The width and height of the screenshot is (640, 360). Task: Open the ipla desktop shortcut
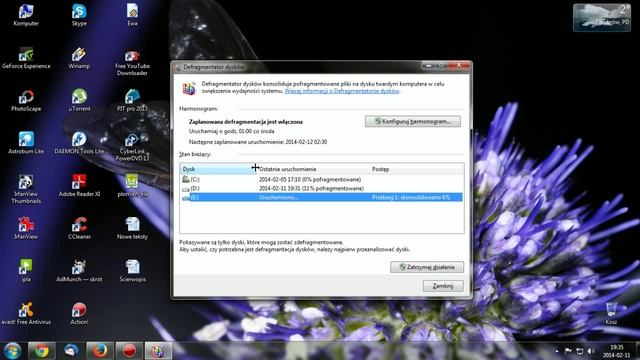pyautogui.click(x=26, y=271)
